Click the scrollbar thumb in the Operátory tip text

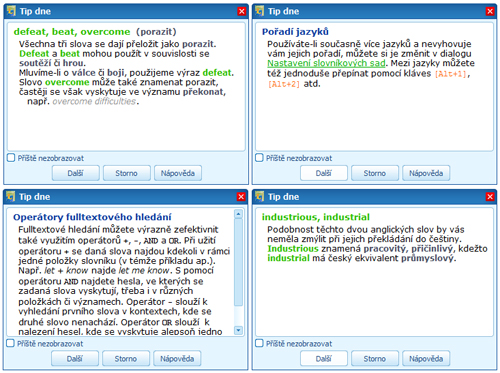click(x=238, y=262)
